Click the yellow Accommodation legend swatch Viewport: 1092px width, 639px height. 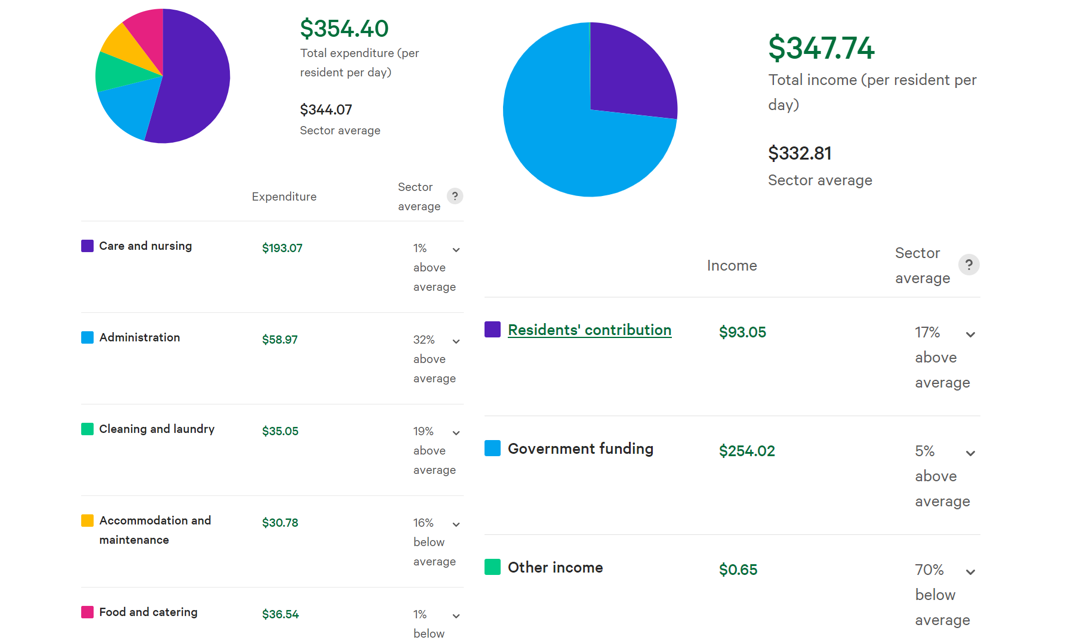87,521
